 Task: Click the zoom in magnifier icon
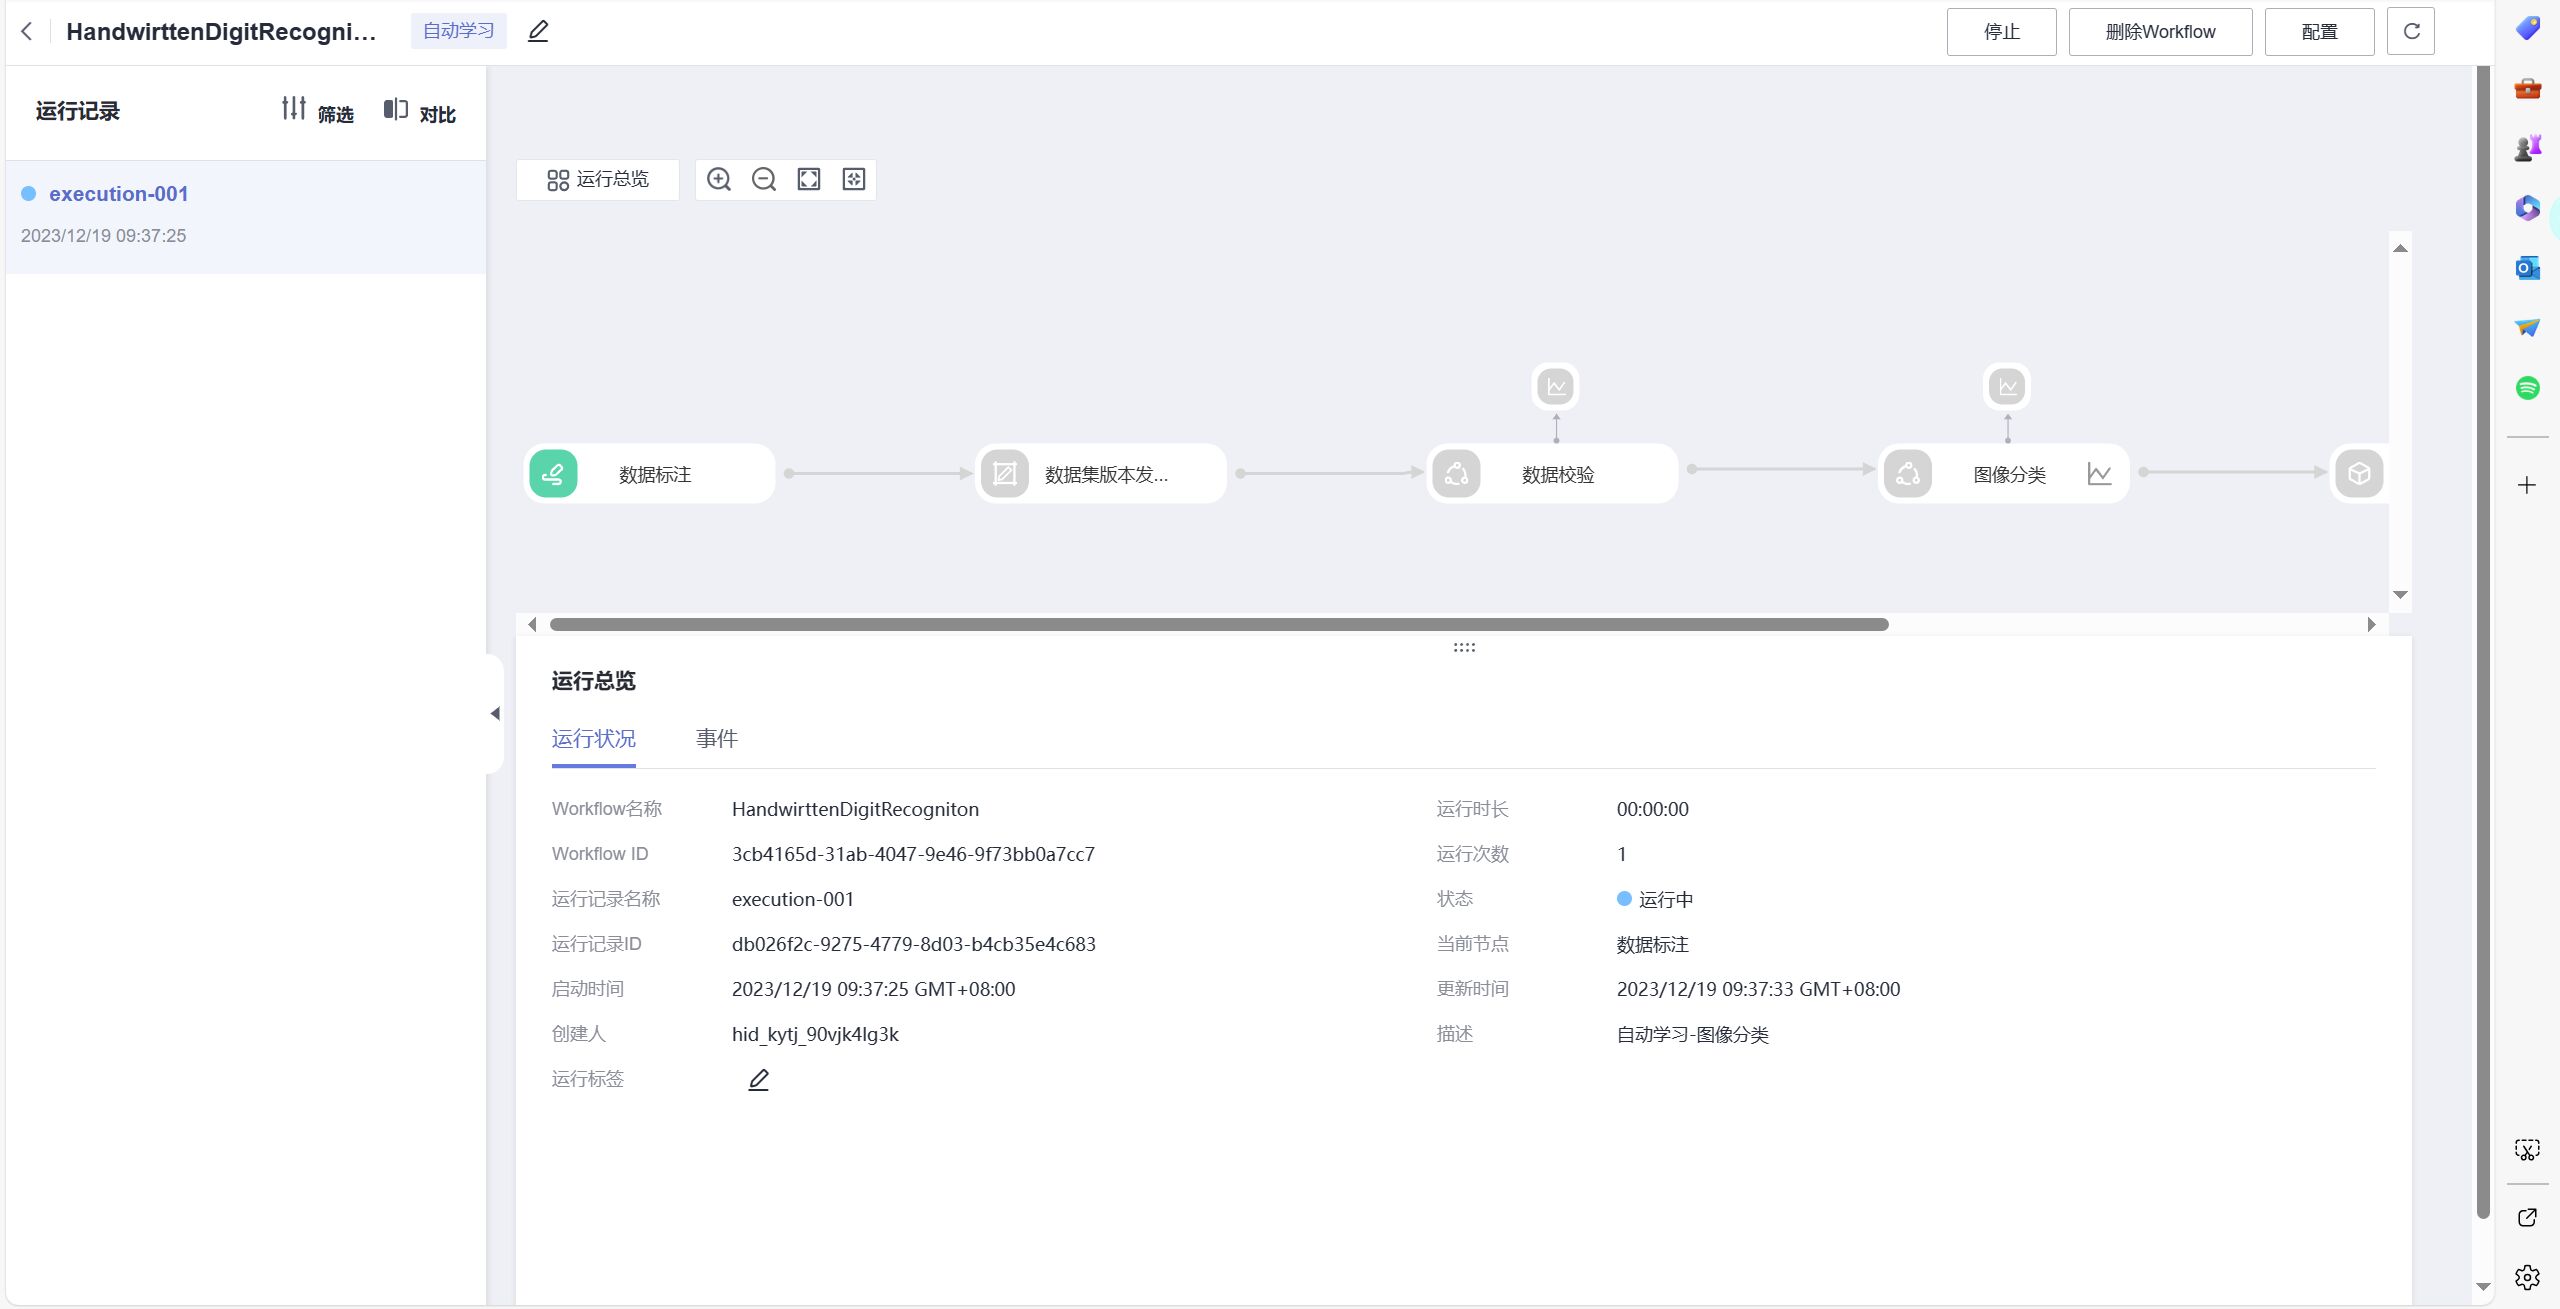[718, 179]
